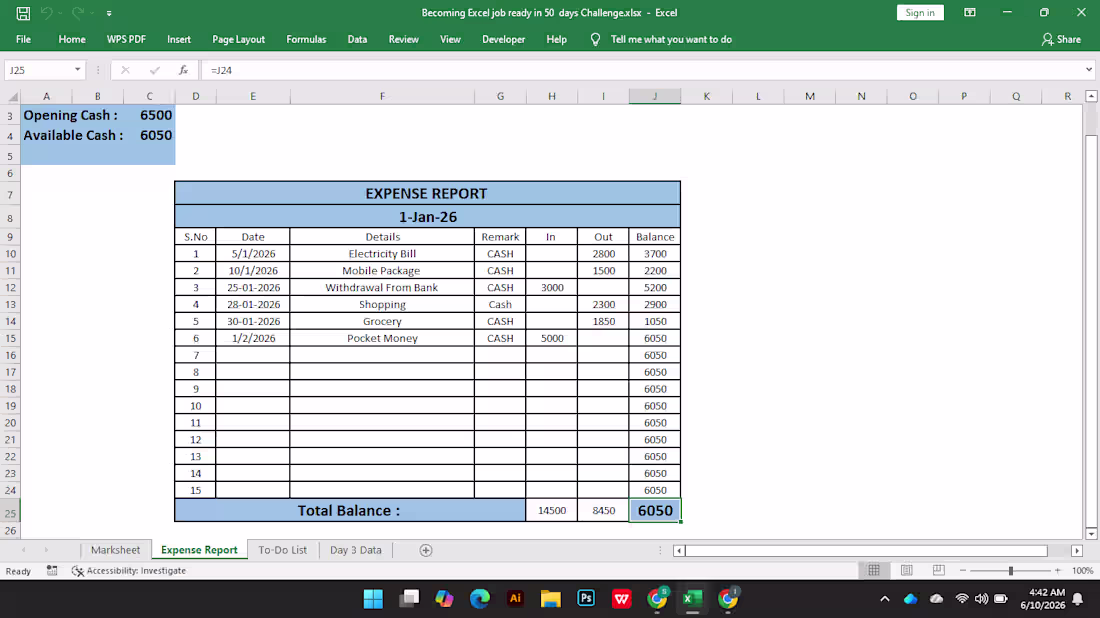Click the formula bar showing =J24

click(x=642, y=70)
